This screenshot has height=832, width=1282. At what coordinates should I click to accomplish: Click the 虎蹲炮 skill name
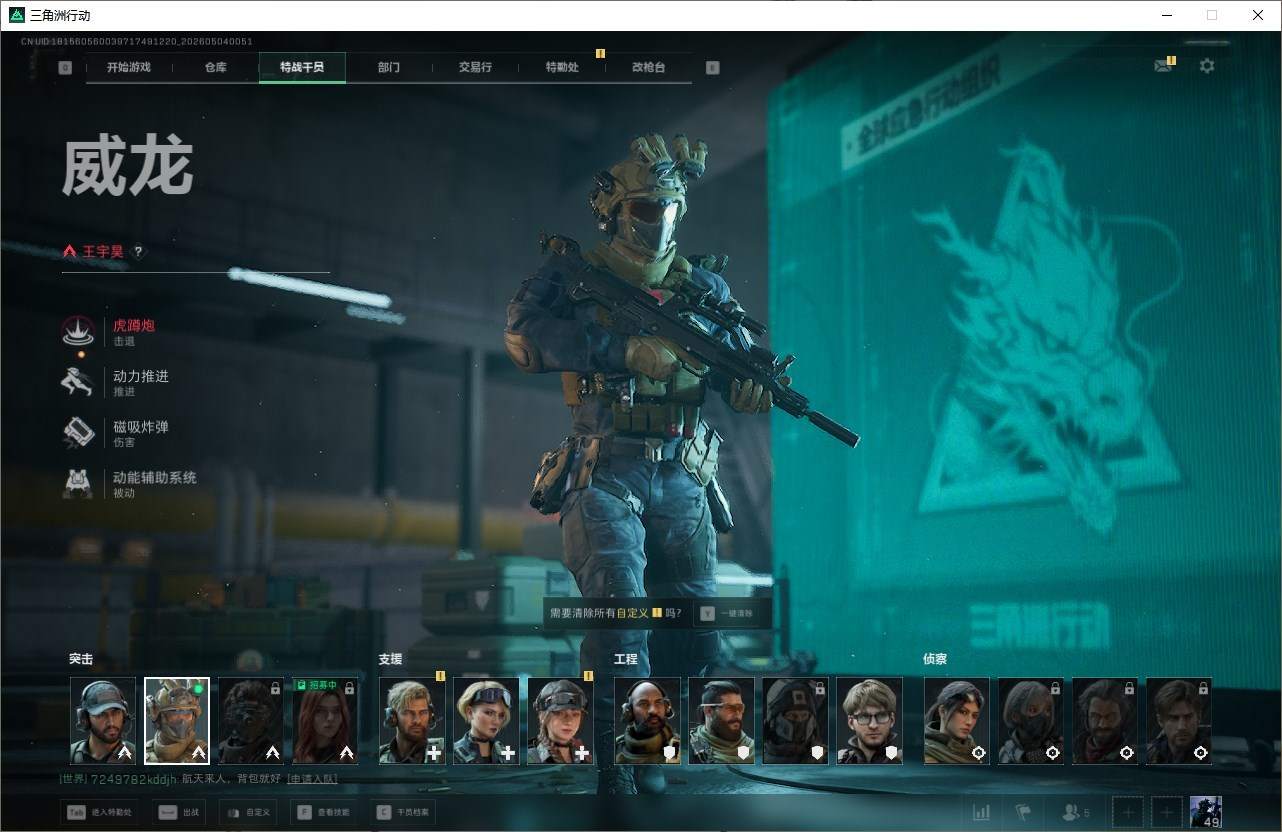(x=134, y=325)
